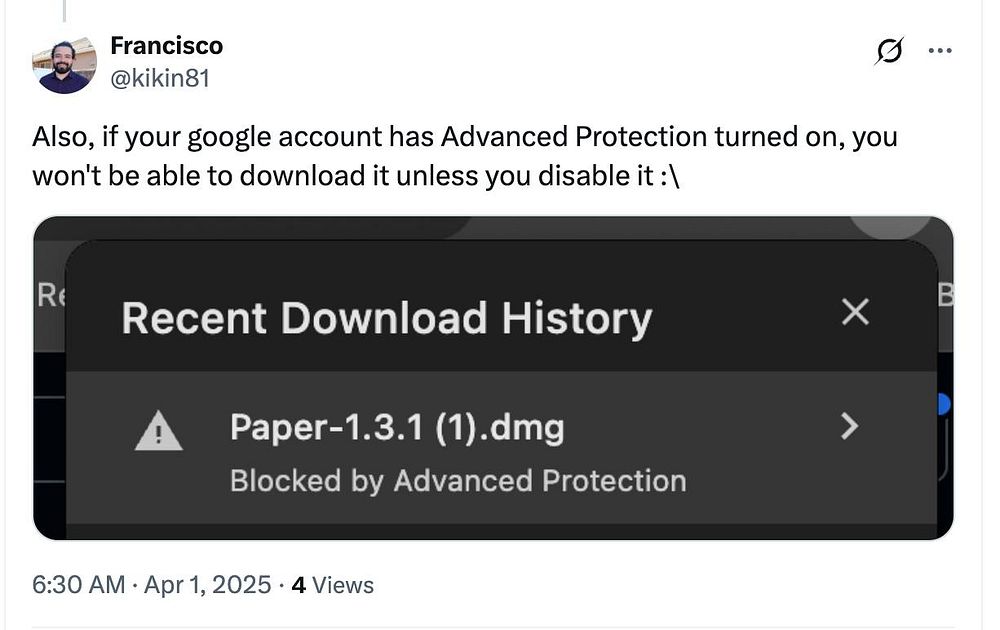
Task: Open the 4 Views count
Action: (x=332, y=585)
